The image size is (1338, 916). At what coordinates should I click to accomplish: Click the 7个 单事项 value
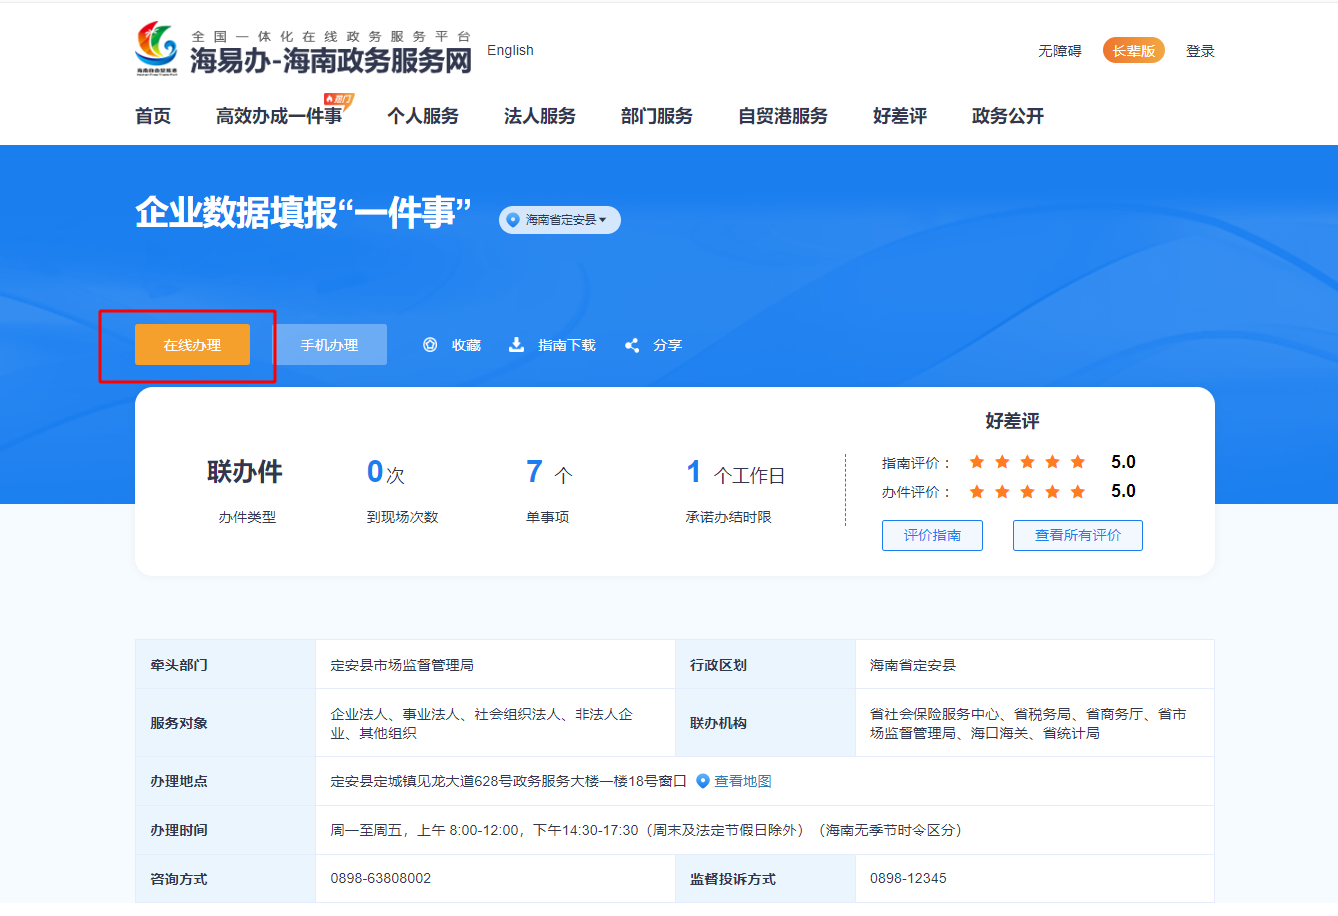[x=549, y=472]
